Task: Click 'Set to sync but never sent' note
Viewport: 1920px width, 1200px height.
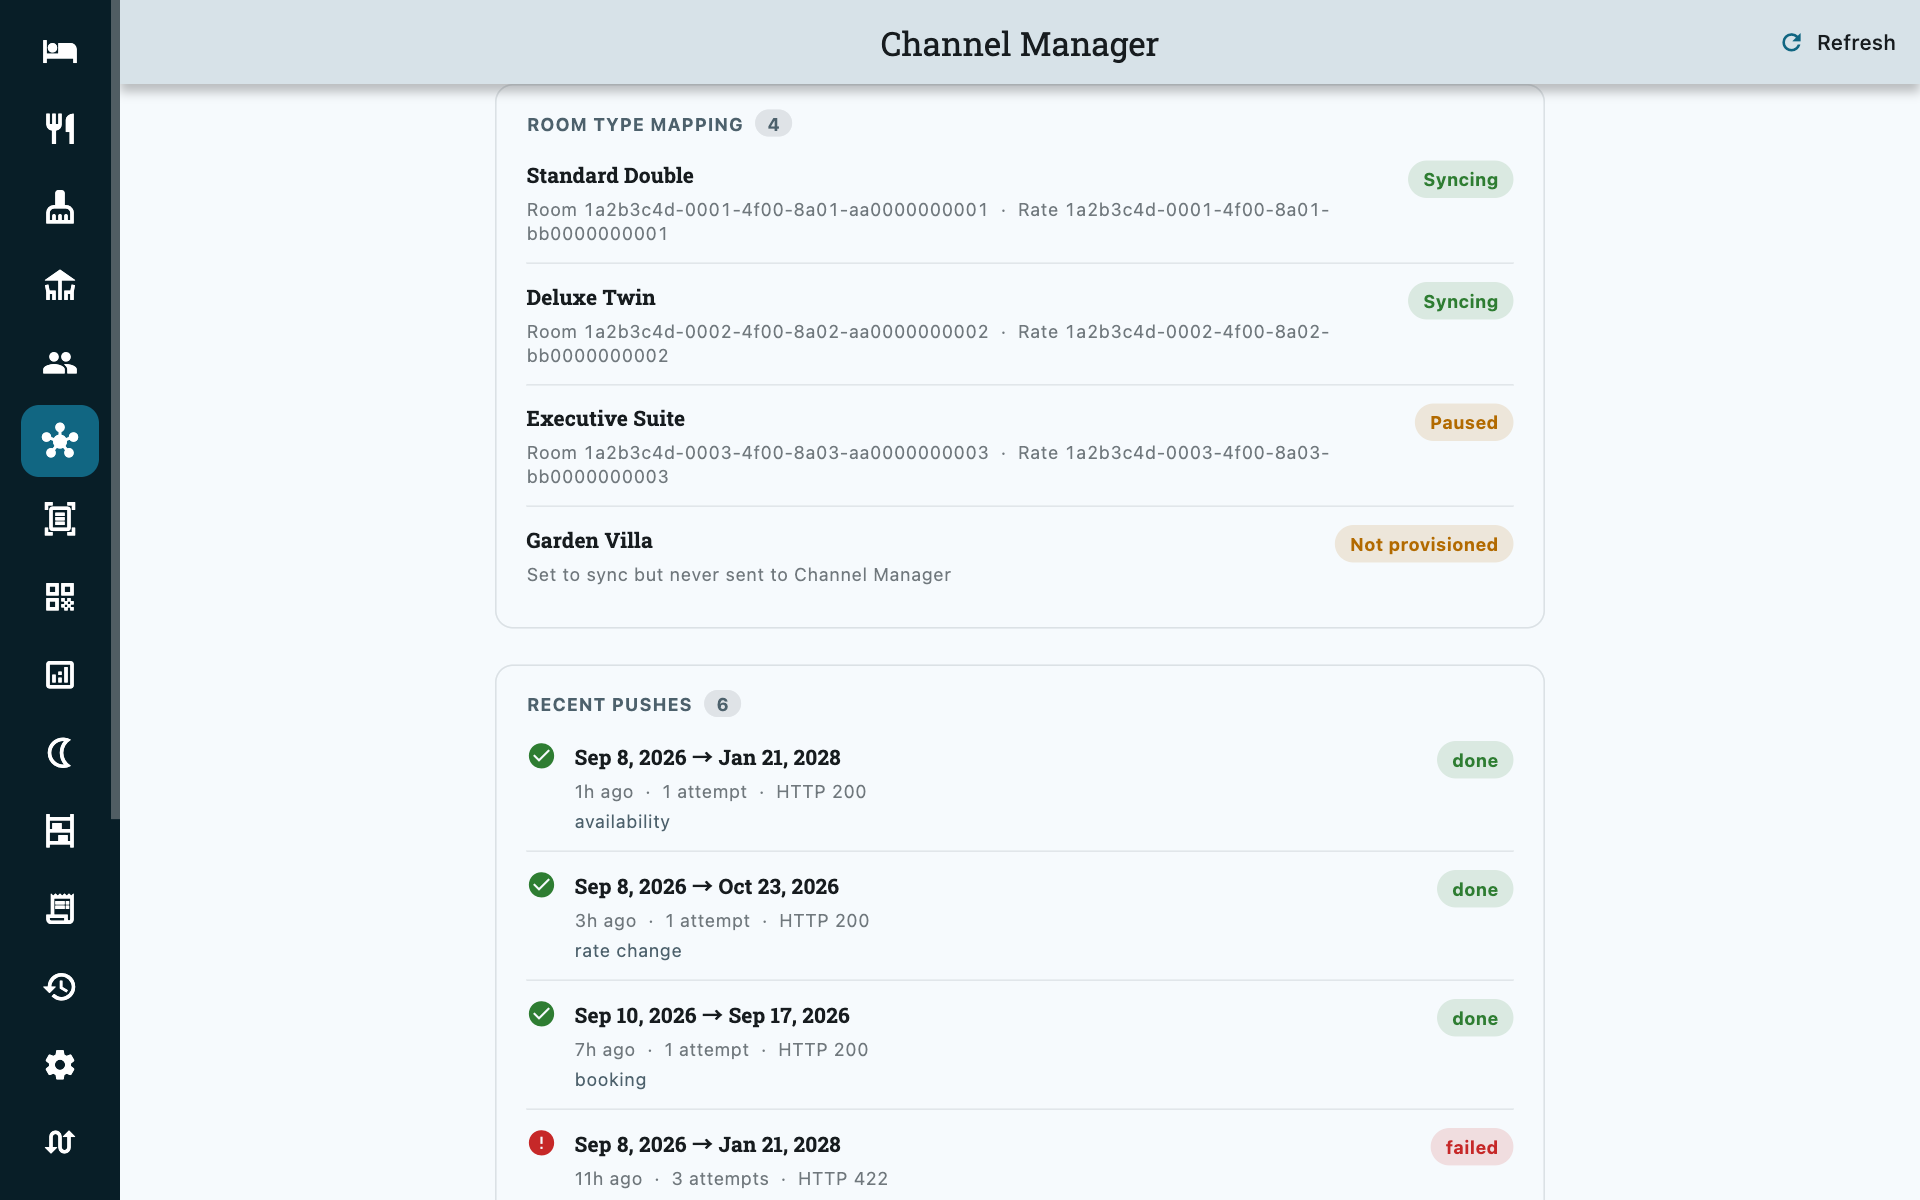Action: click(x=739, y=575)
